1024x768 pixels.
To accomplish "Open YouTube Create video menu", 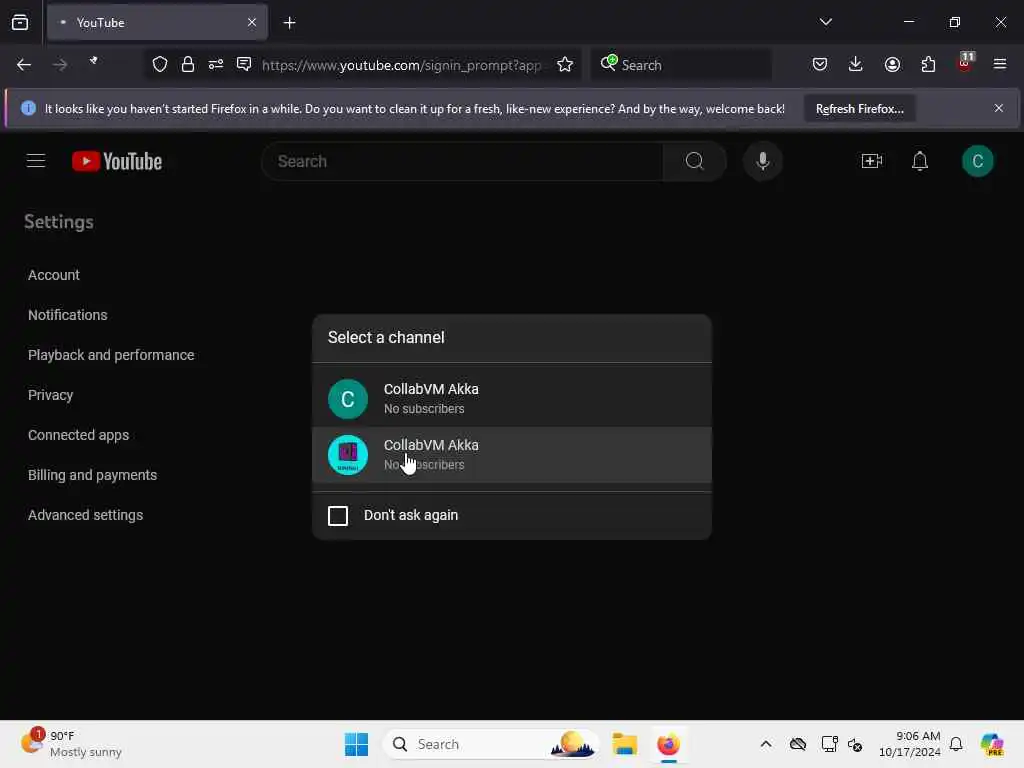I will 872,161.
